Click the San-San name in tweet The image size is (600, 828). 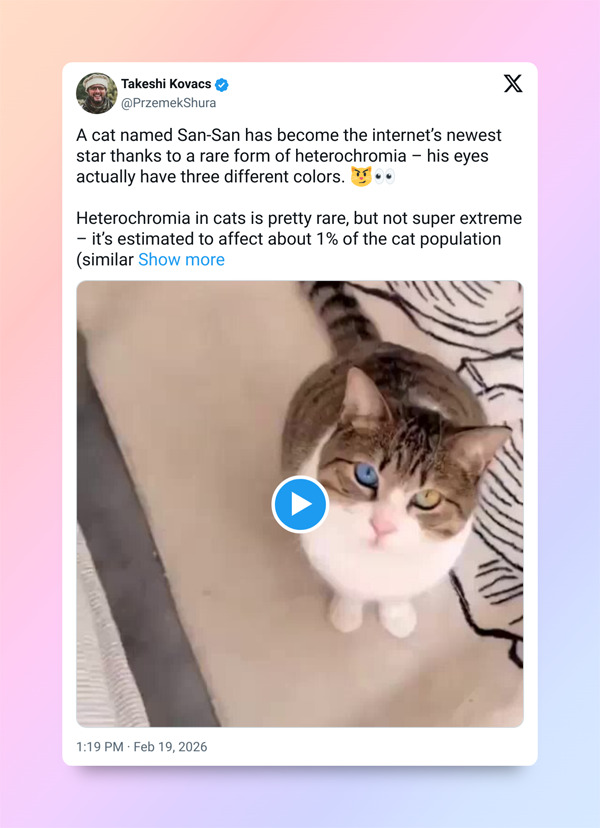click(x=209, y=135)
